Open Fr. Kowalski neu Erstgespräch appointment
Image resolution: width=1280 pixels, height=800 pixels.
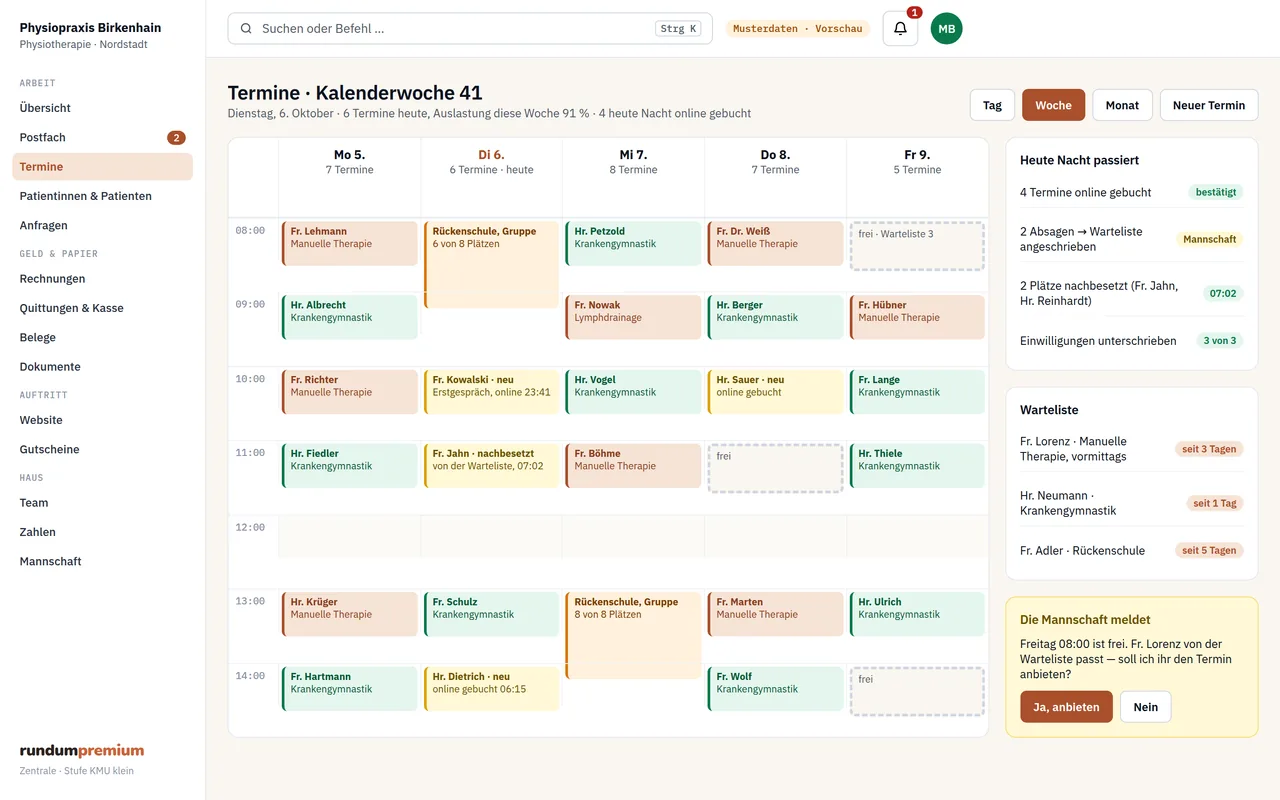(491, 392)
